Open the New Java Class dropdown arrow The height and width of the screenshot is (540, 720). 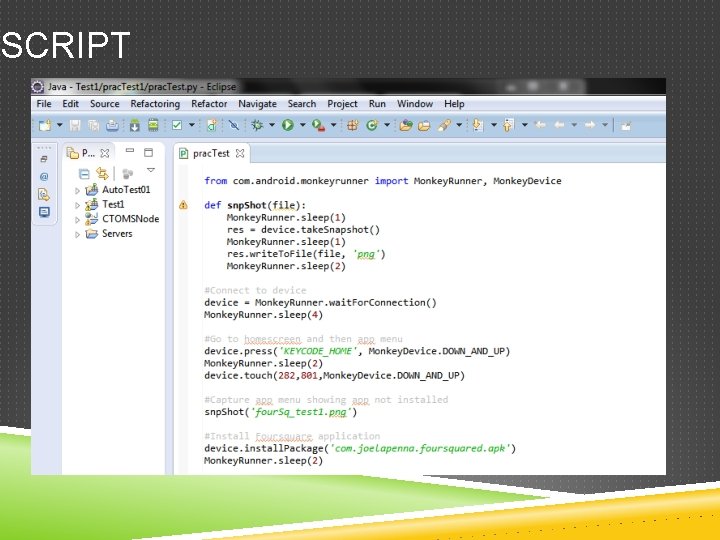click(387, 125)
